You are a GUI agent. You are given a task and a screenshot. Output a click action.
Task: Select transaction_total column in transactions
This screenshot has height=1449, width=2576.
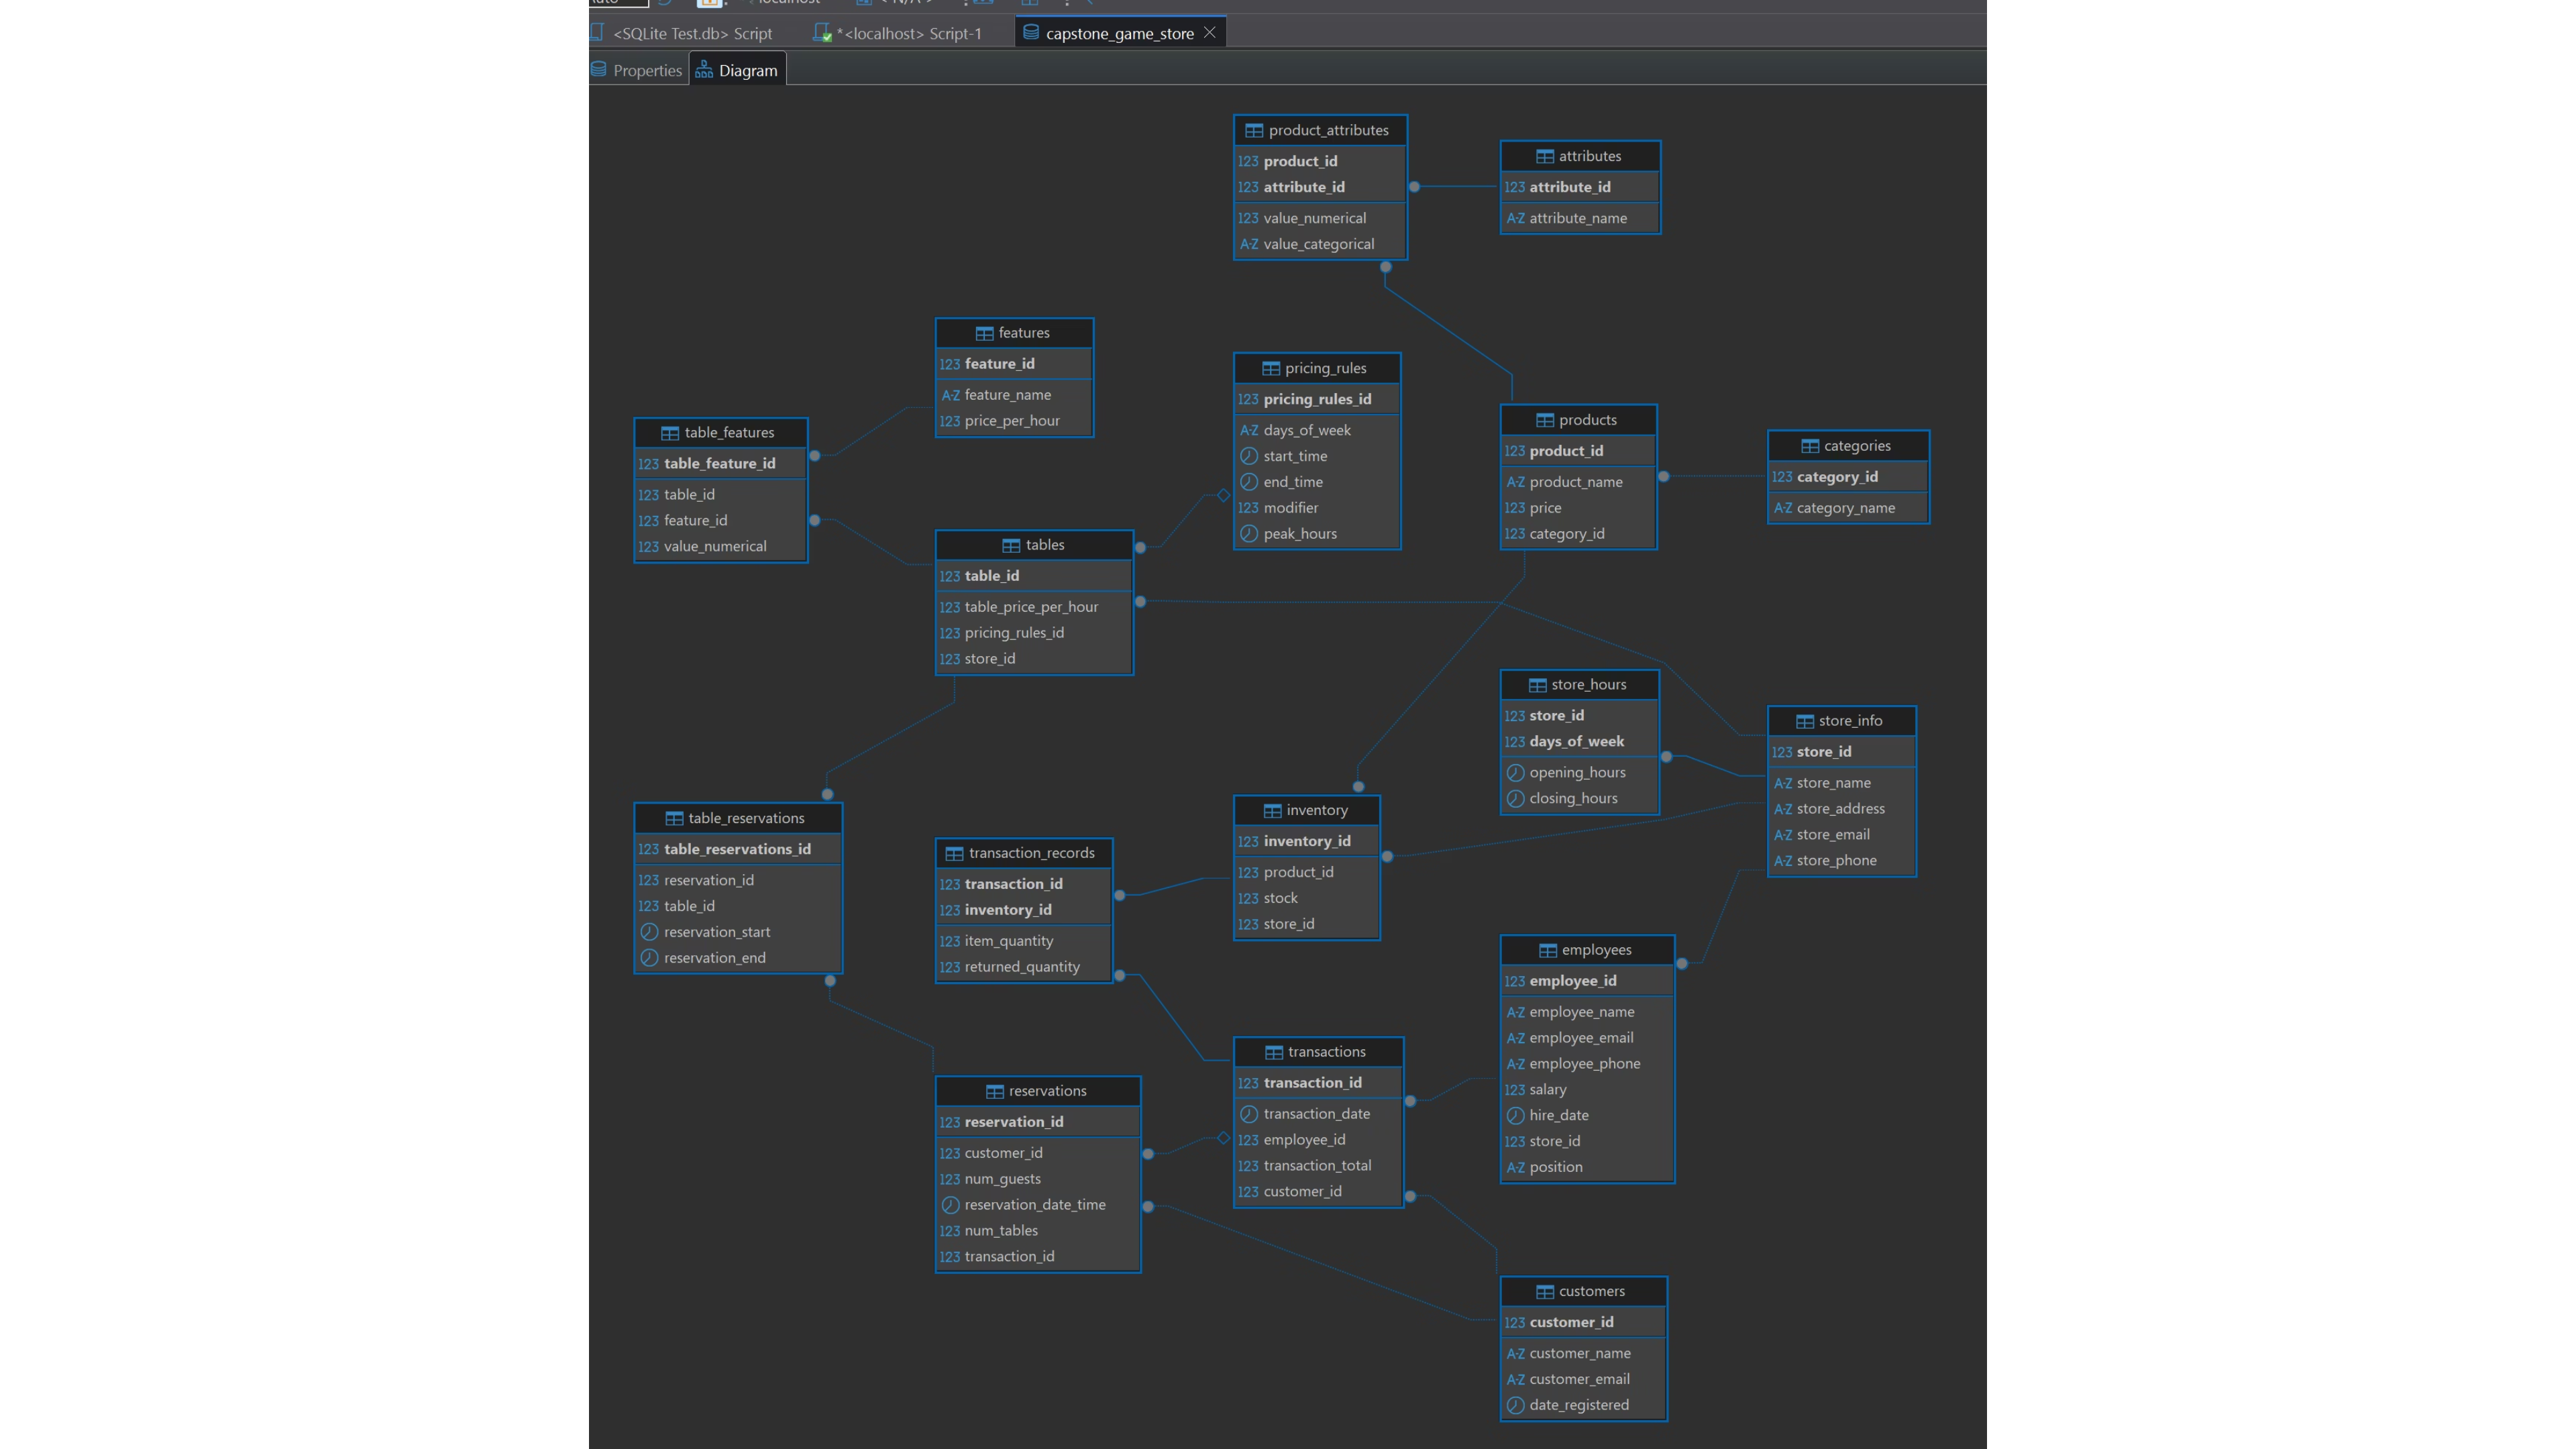click(1317, 1166)
